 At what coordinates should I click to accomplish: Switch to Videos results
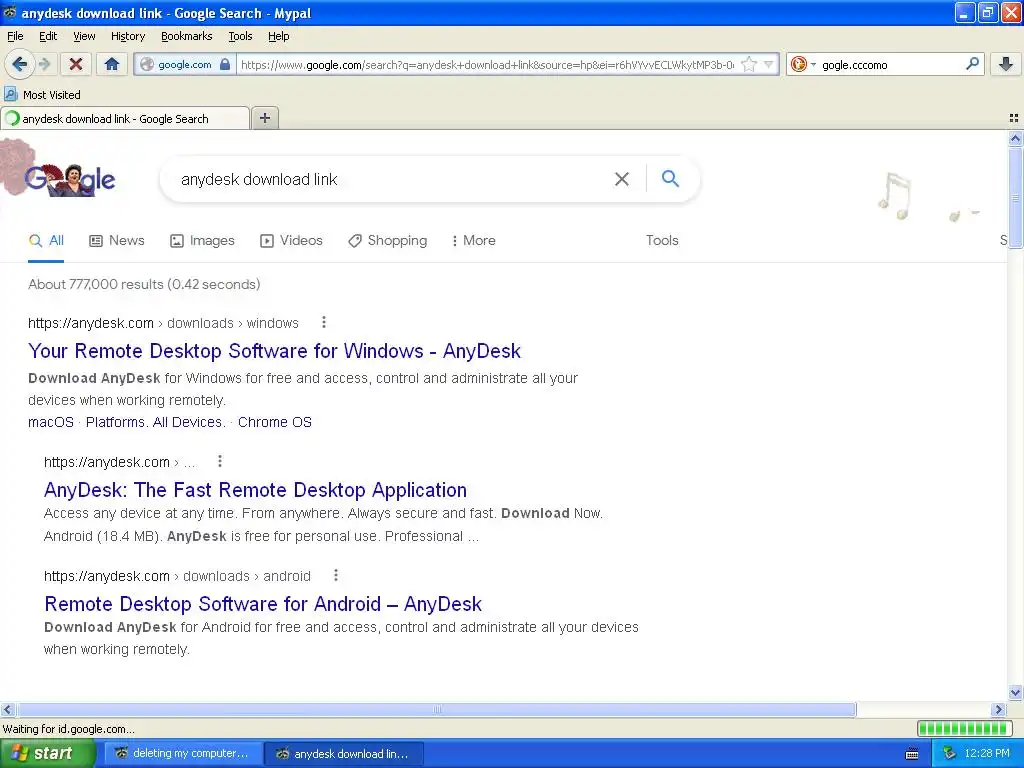pos(291,240)
